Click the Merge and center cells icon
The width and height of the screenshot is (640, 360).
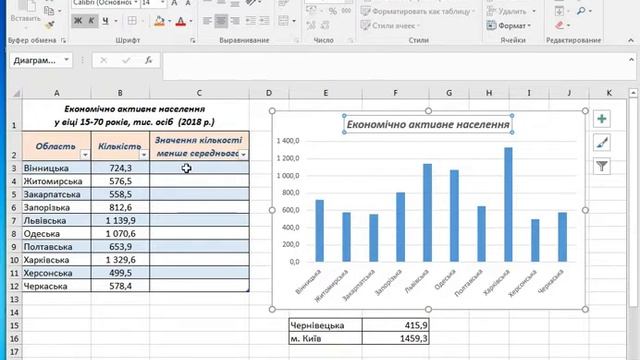pos(283,20)
